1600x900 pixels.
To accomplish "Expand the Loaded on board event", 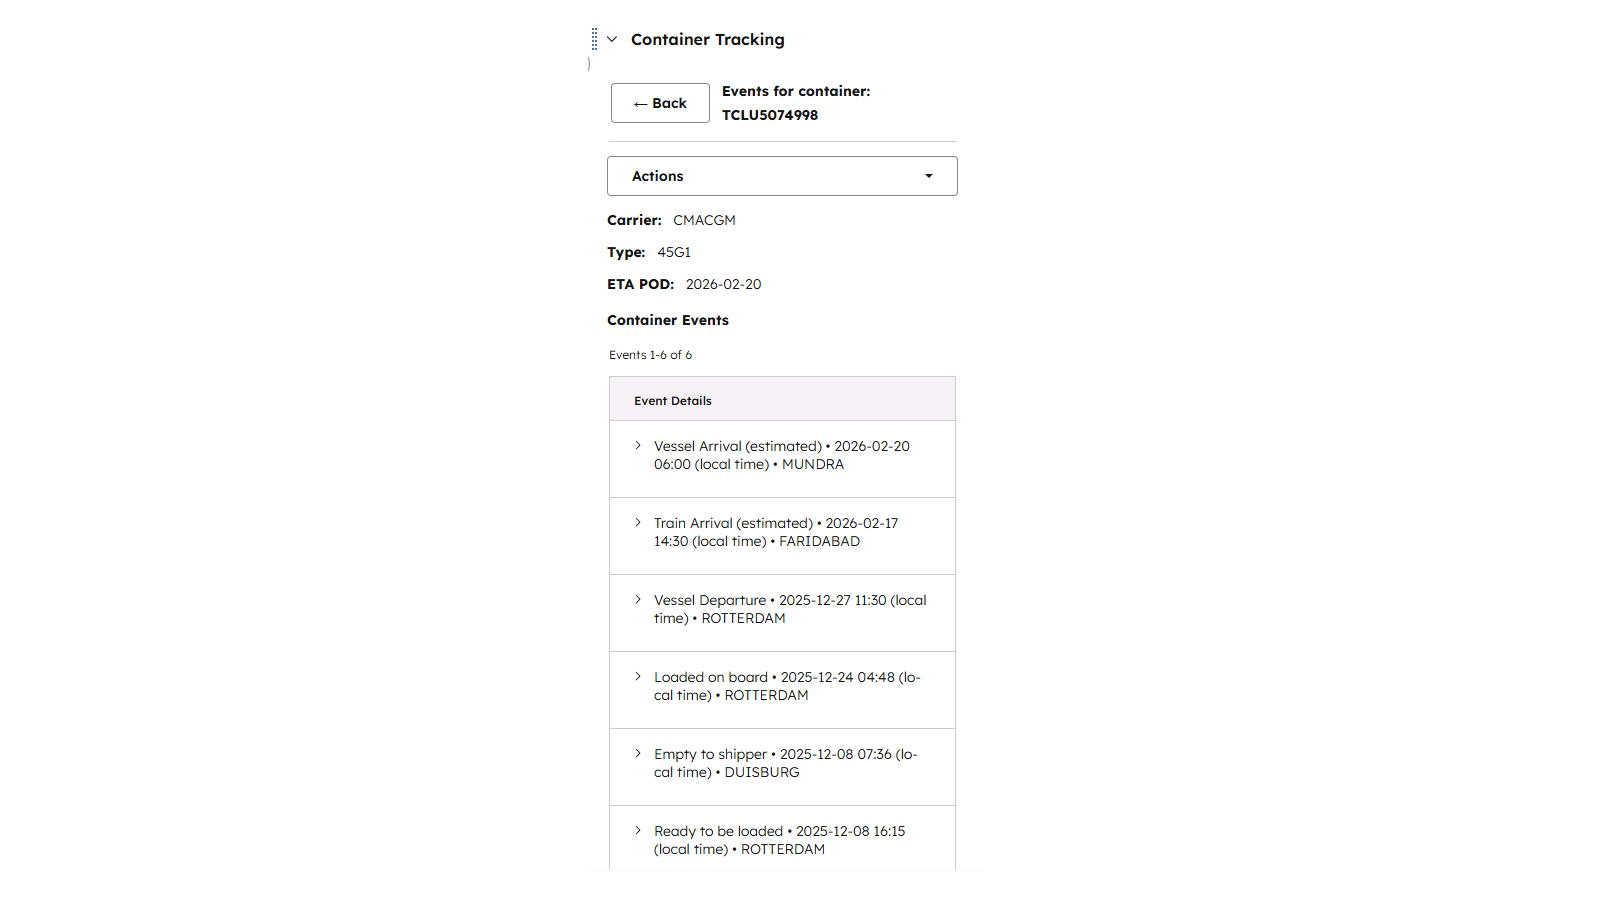I will tap(638, 677).
